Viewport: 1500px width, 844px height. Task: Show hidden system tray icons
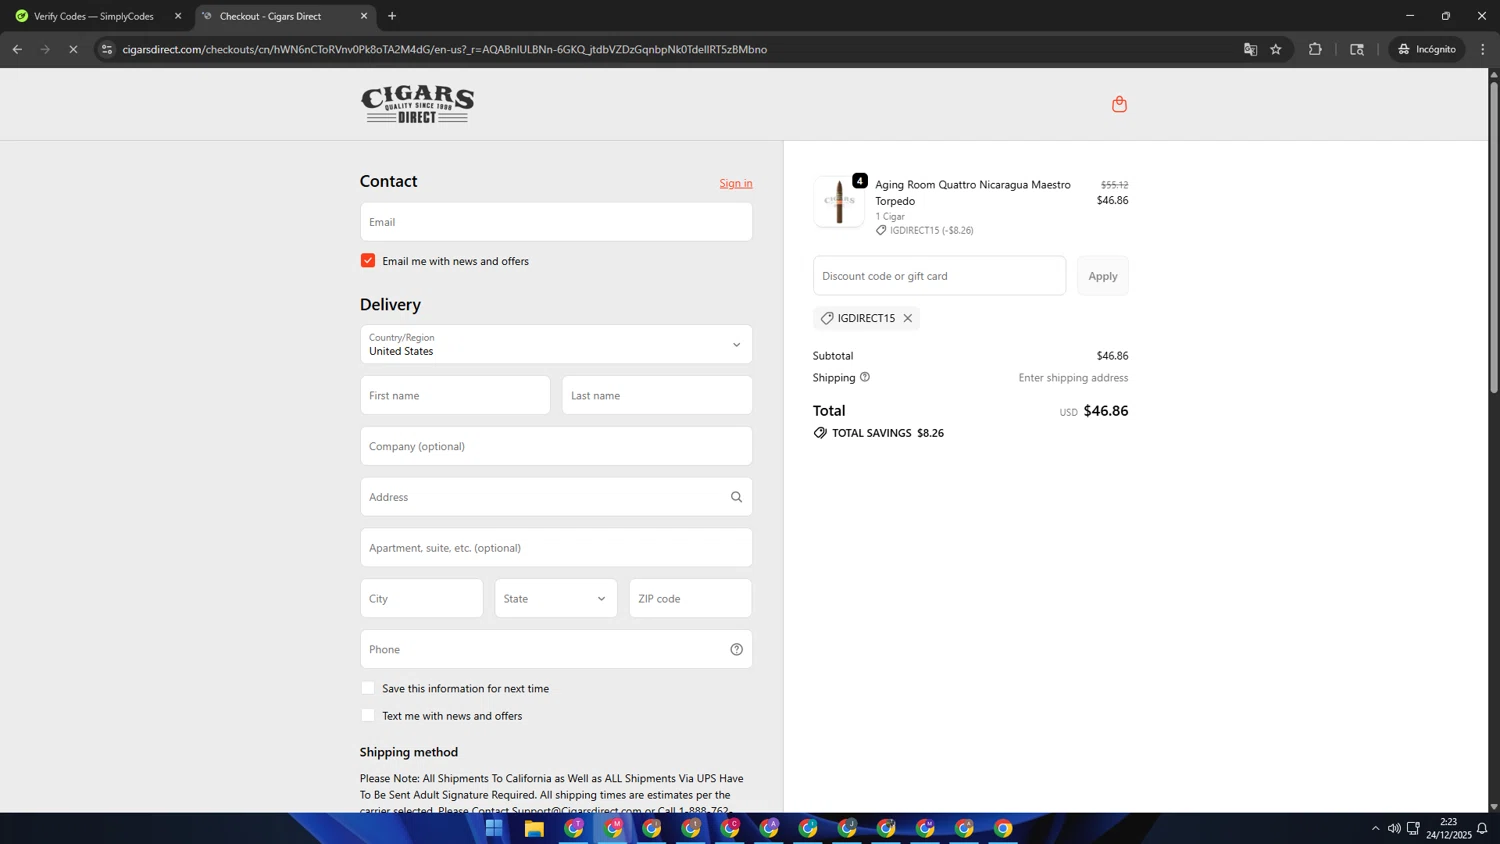click(x=1375, y=828)
